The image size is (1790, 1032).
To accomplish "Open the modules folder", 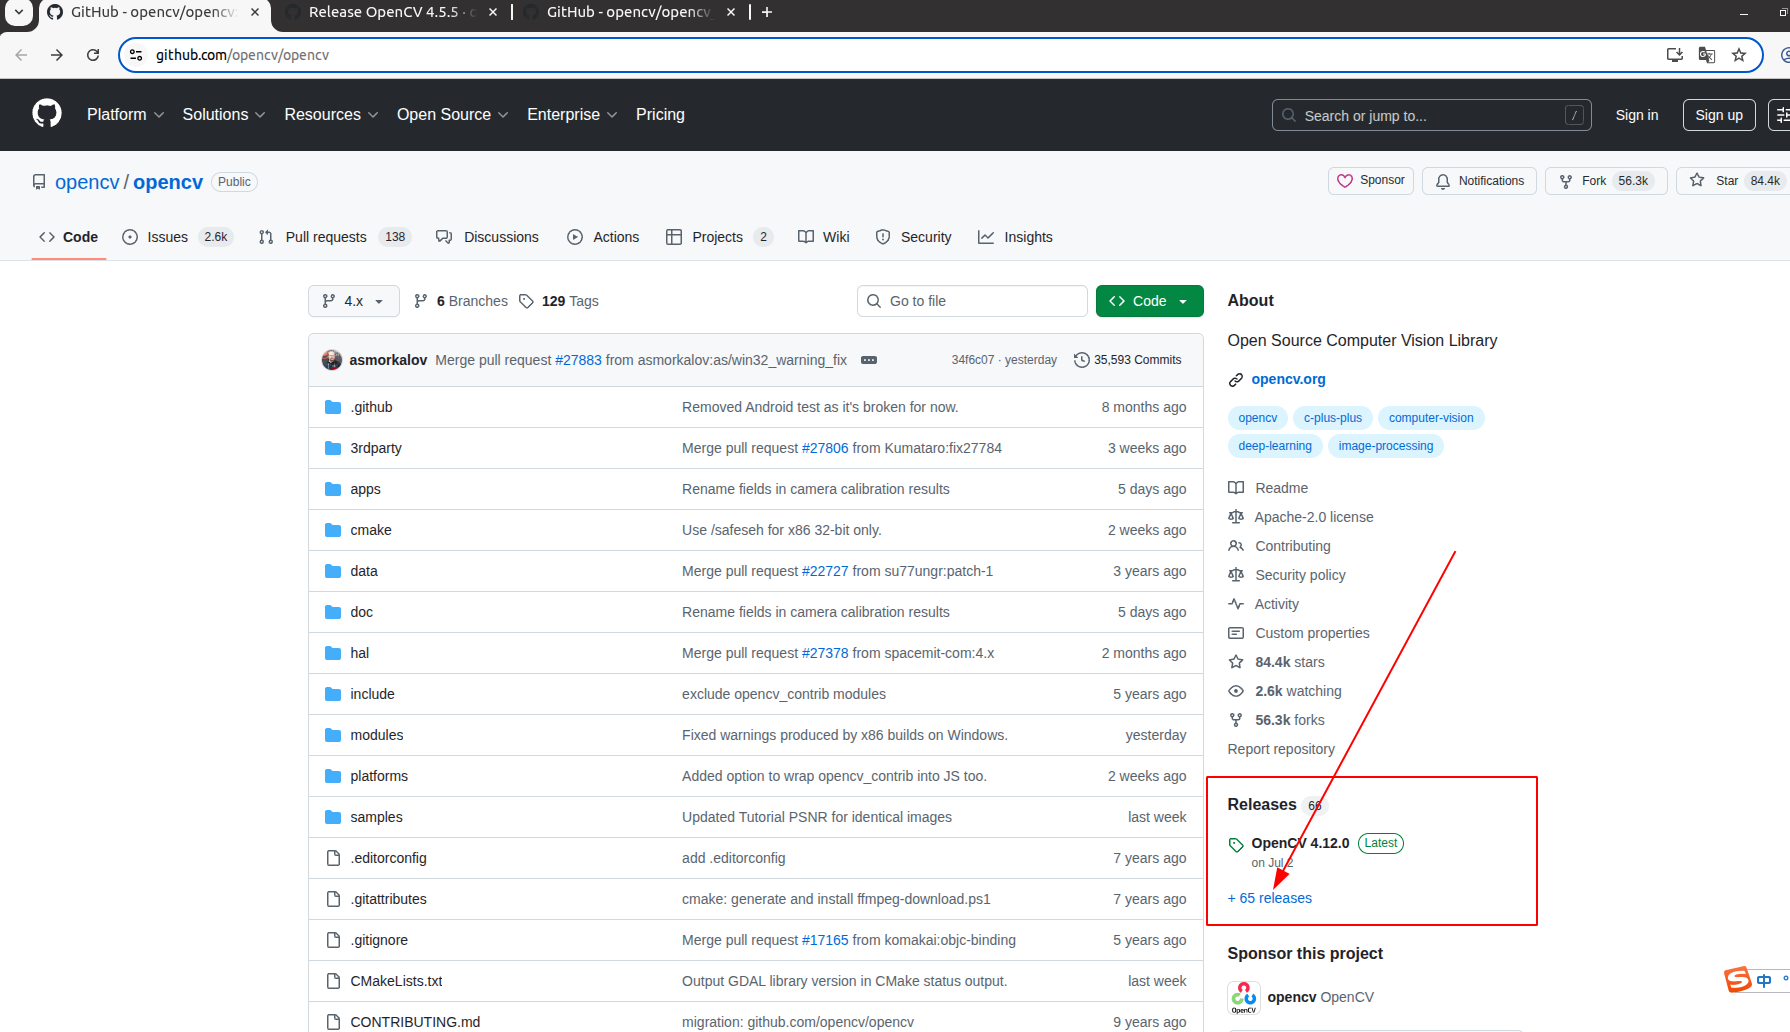I will tap(377, 735).
